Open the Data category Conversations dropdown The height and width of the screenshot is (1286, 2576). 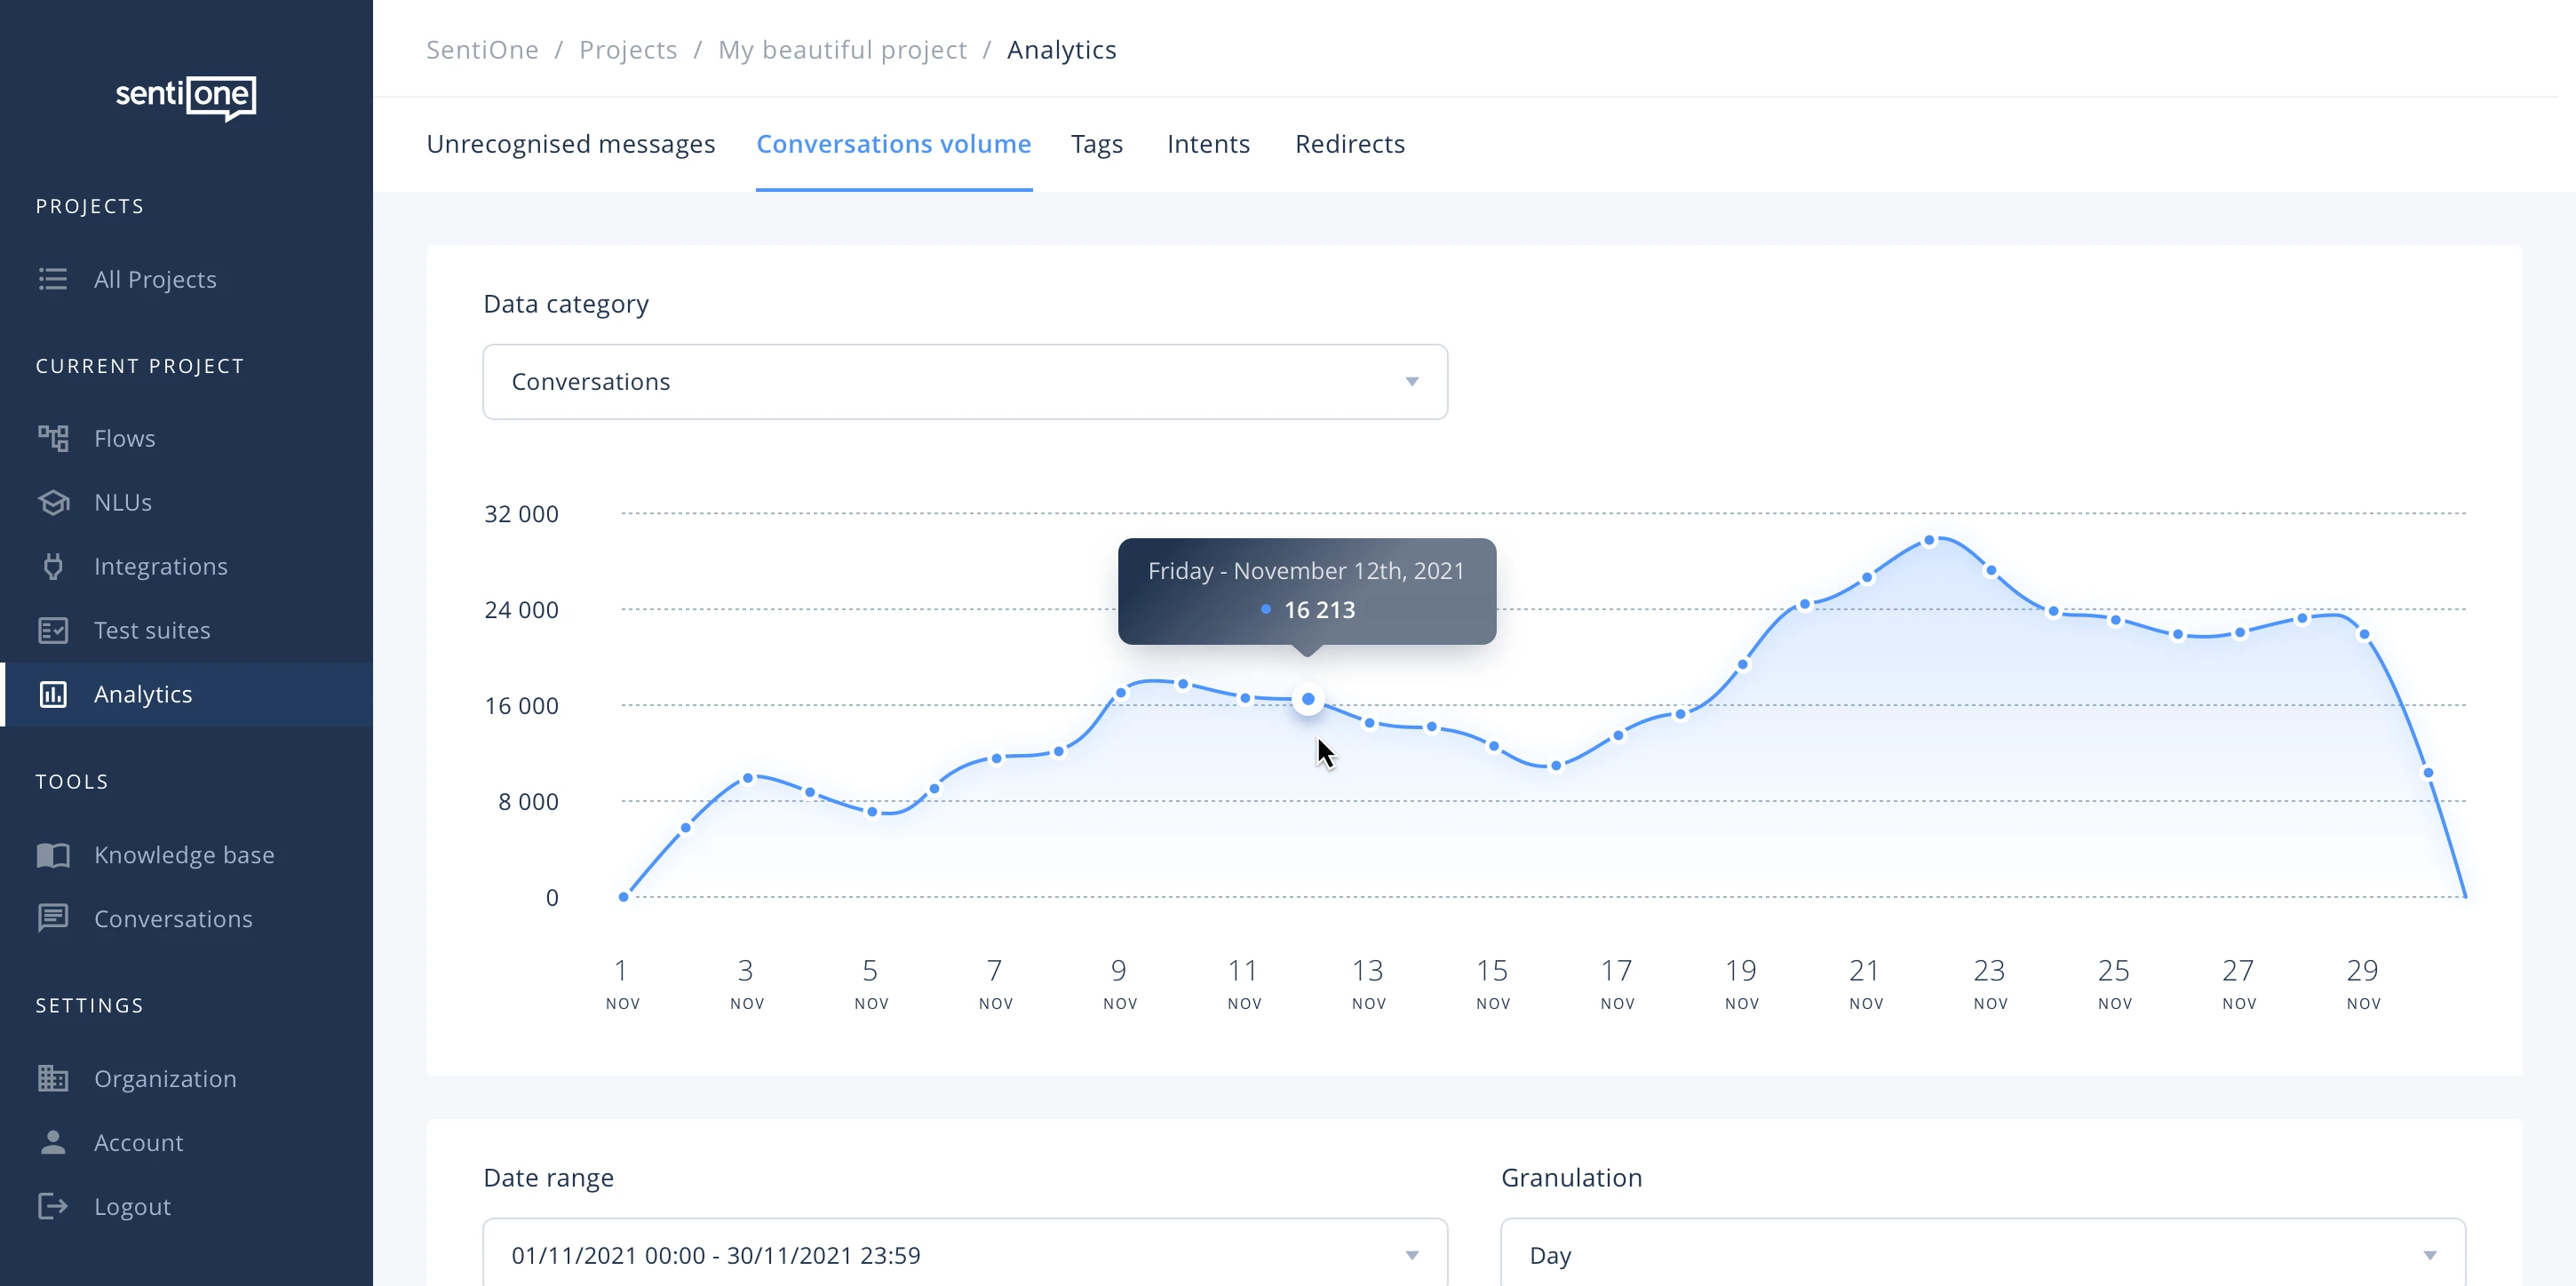964,382
